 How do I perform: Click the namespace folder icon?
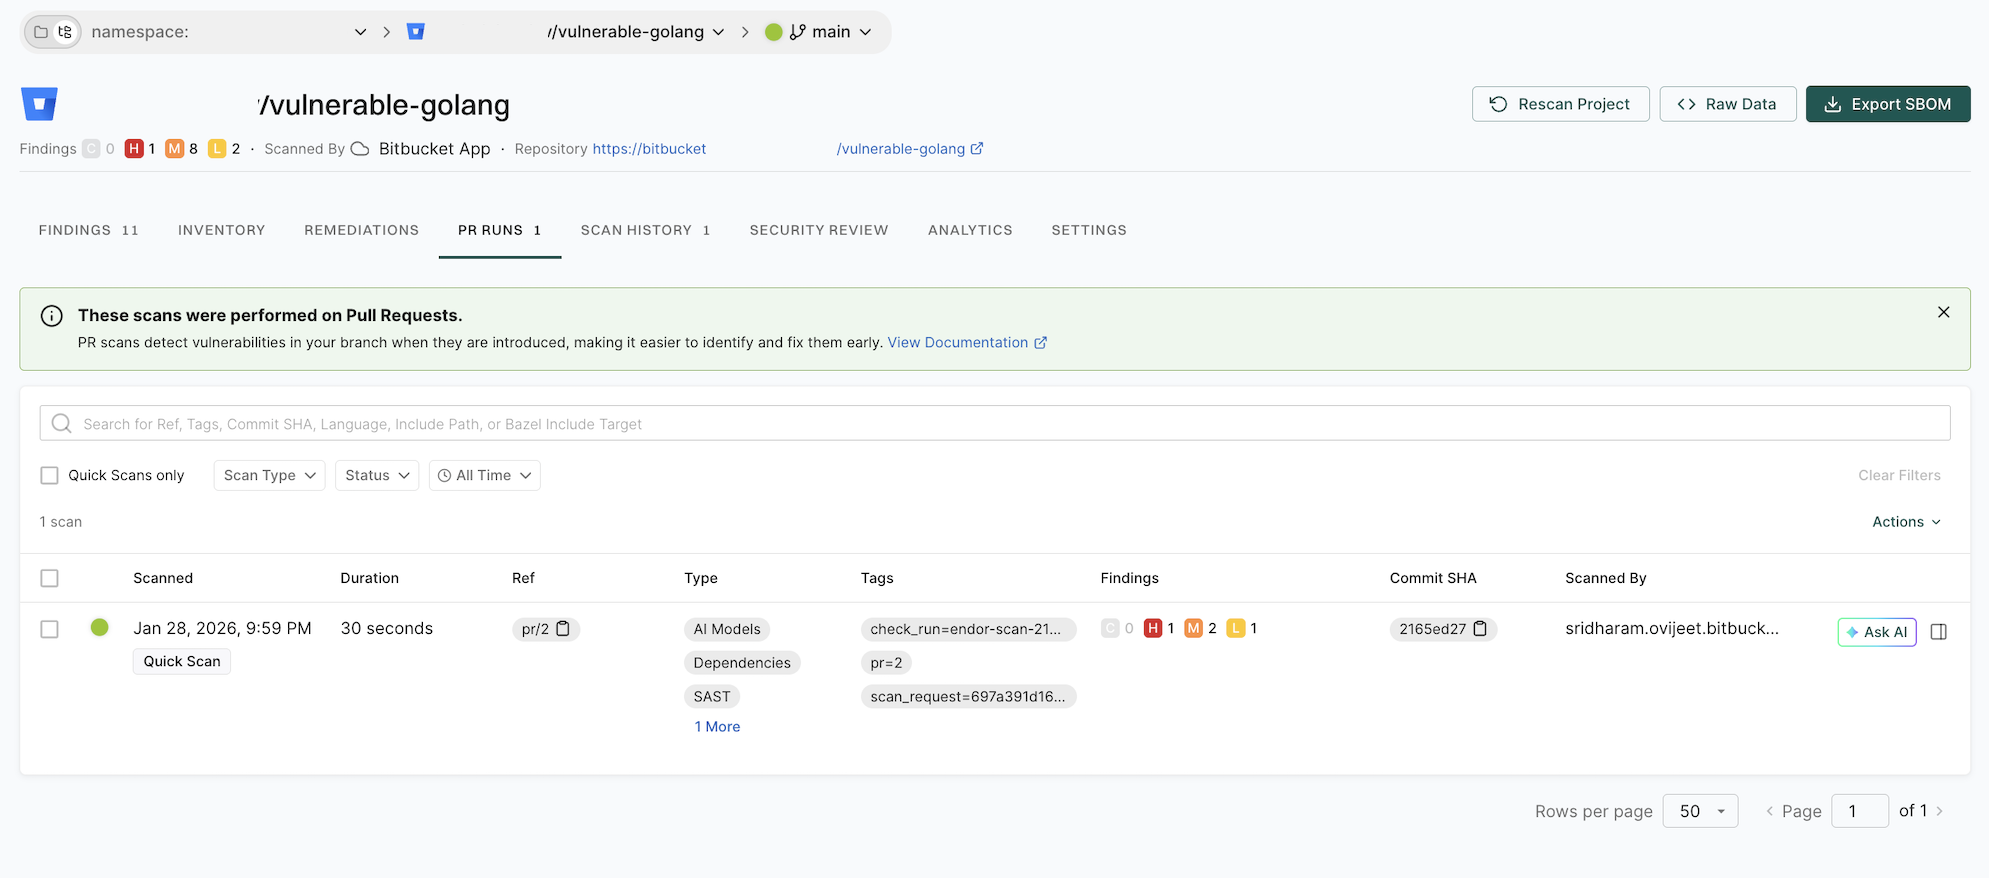click(41, 32)
